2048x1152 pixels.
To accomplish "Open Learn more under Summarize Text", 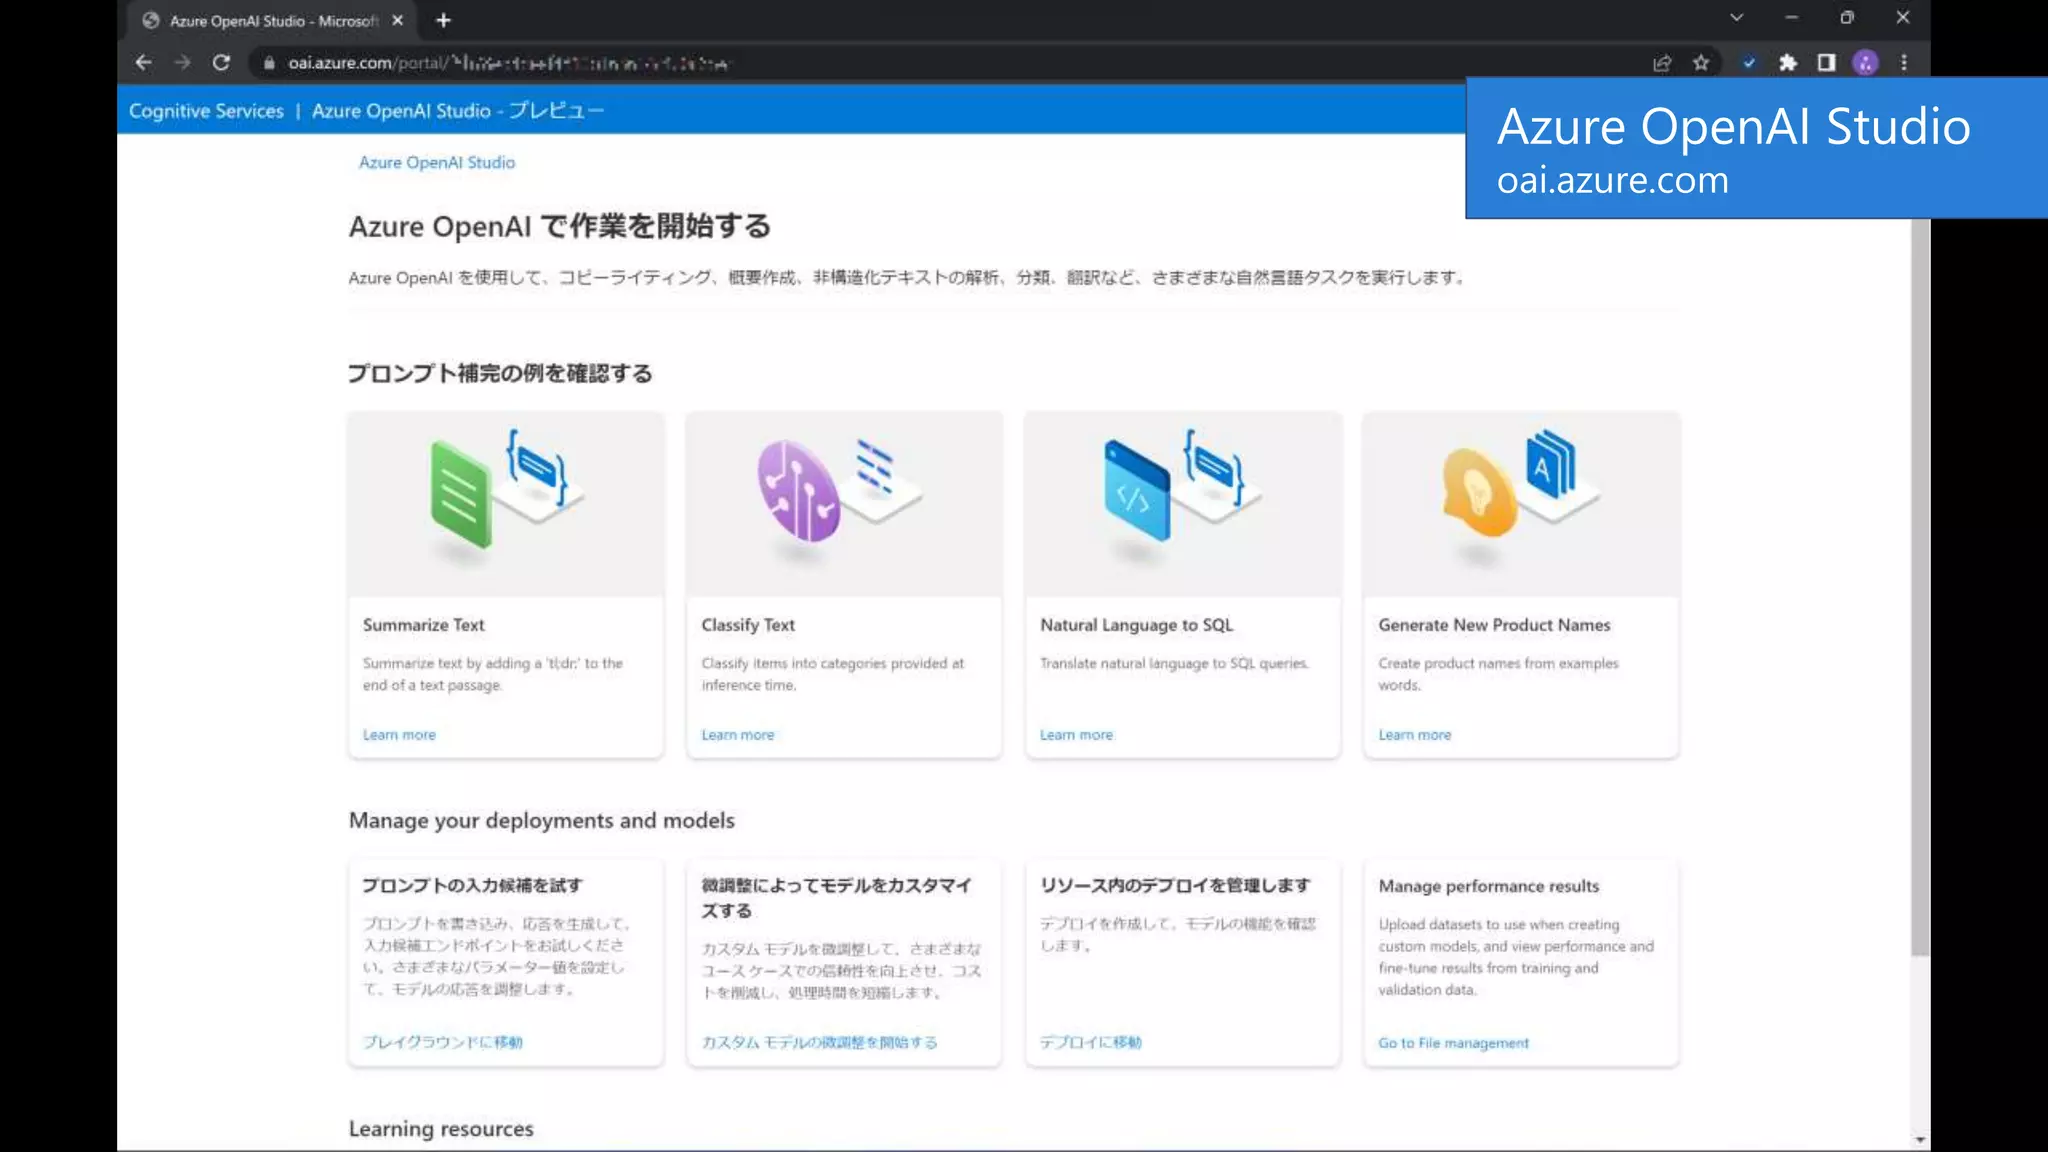I will click(x=399, y=735).
